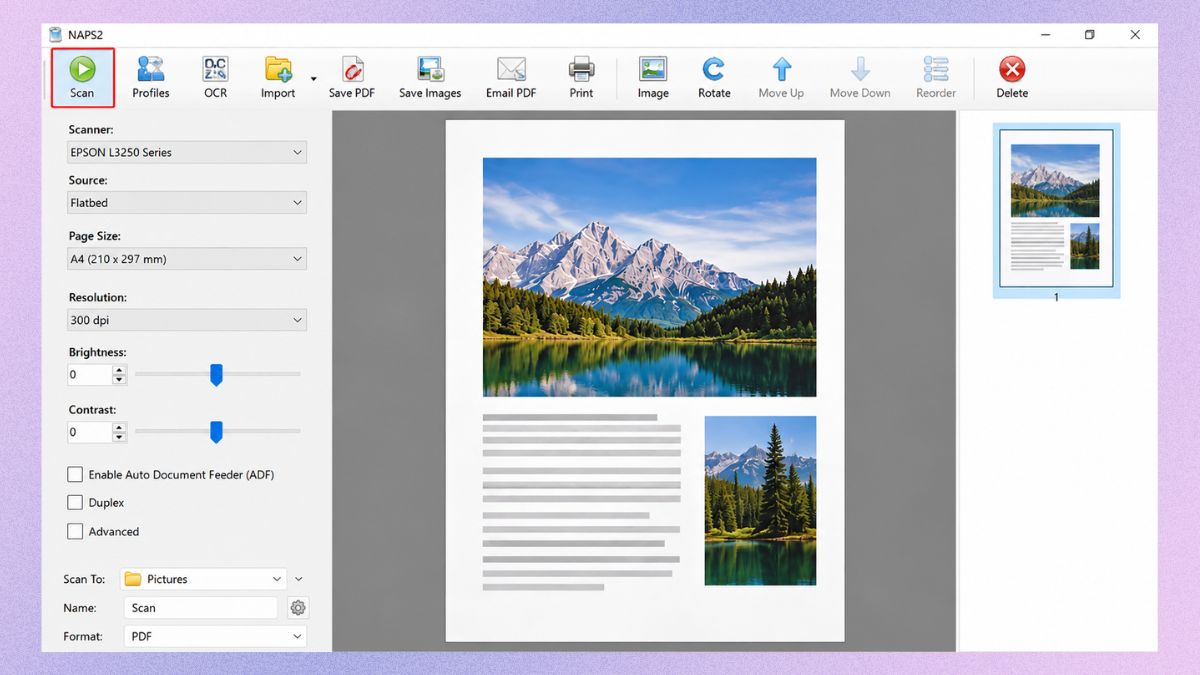
Task: Tick the Duplex checkbox
Action: 75,503
